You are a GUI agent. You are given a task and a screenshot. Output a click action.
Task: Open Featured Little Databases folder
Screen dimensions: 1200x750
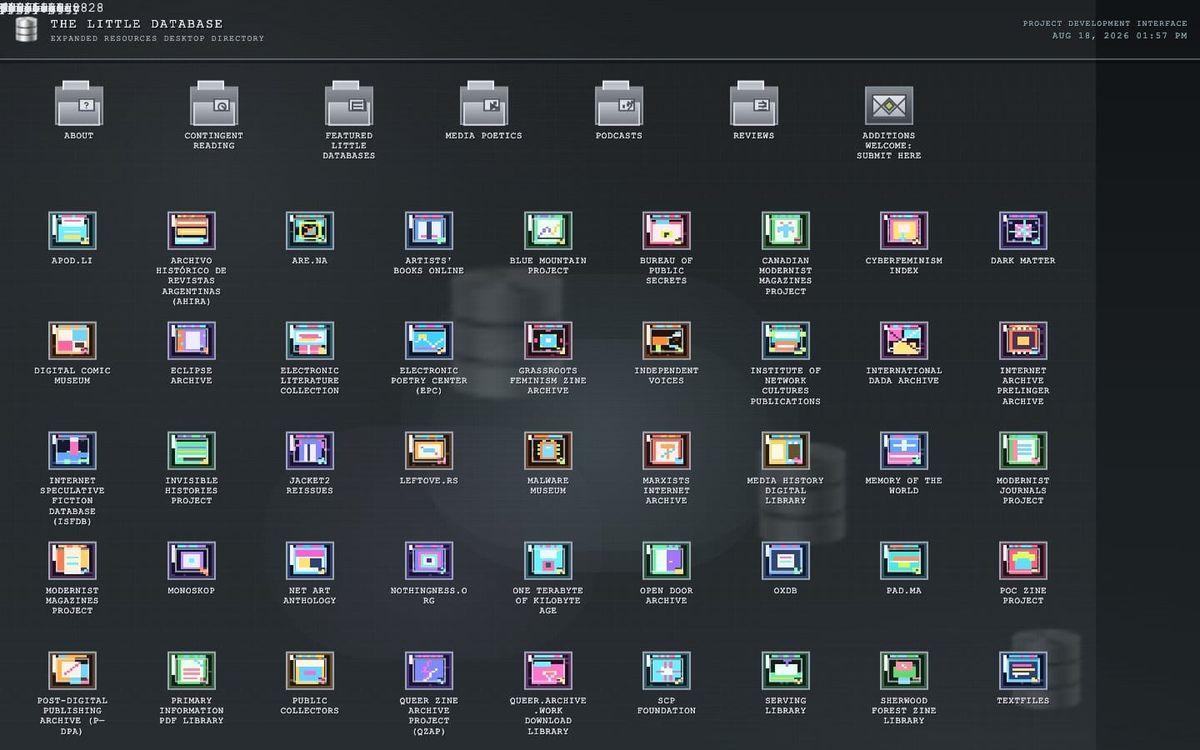click(349, 103)
